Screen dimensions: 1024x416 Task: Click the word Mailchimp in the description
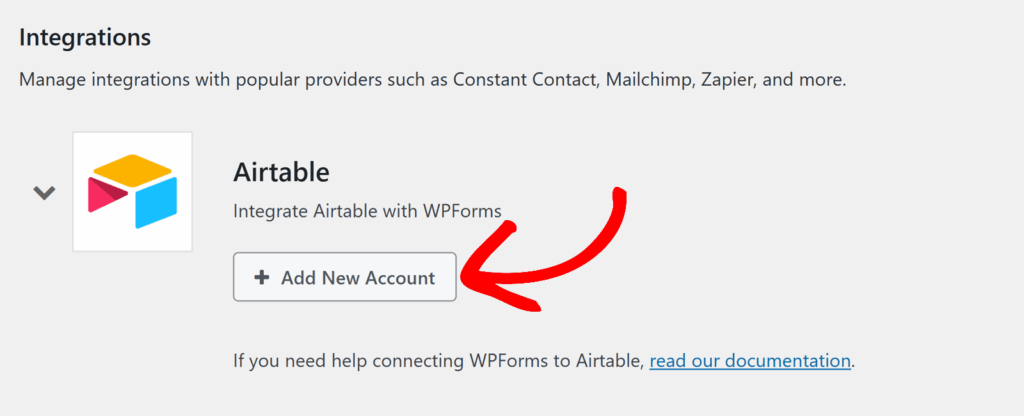640,79
